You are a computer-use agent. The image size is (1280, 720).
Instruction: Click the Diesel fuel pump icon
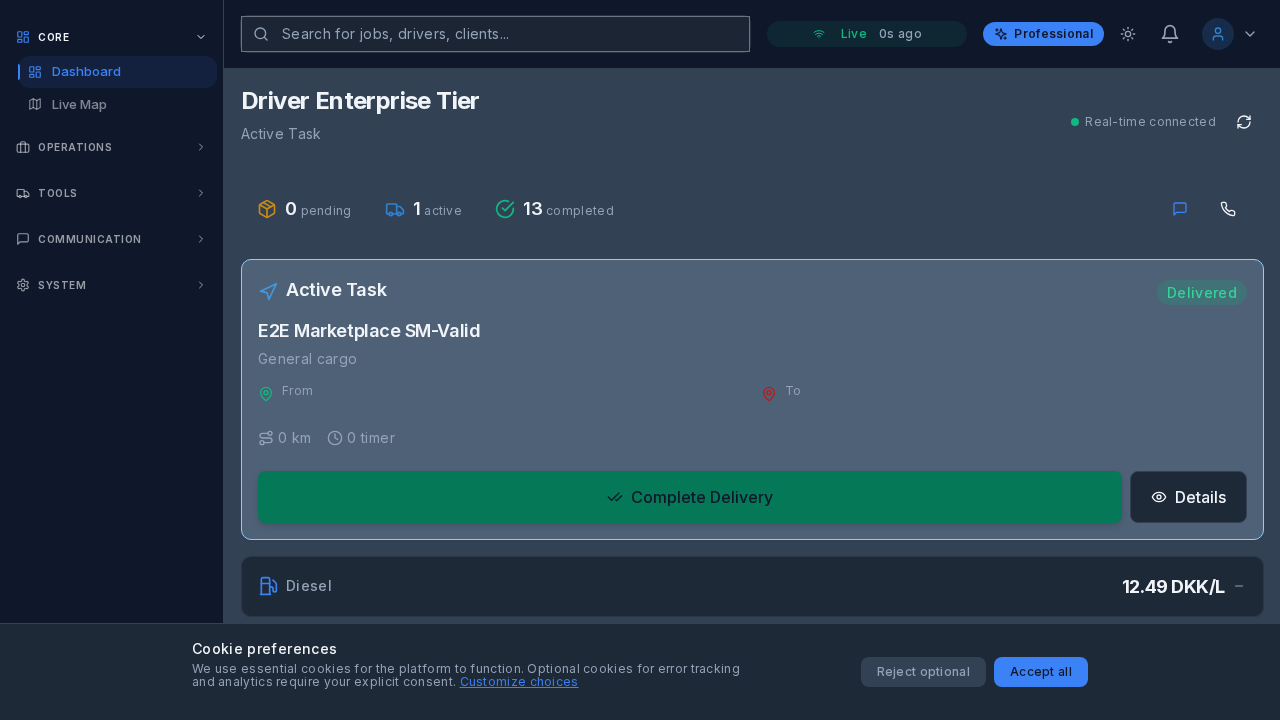[x=268, y=586]
